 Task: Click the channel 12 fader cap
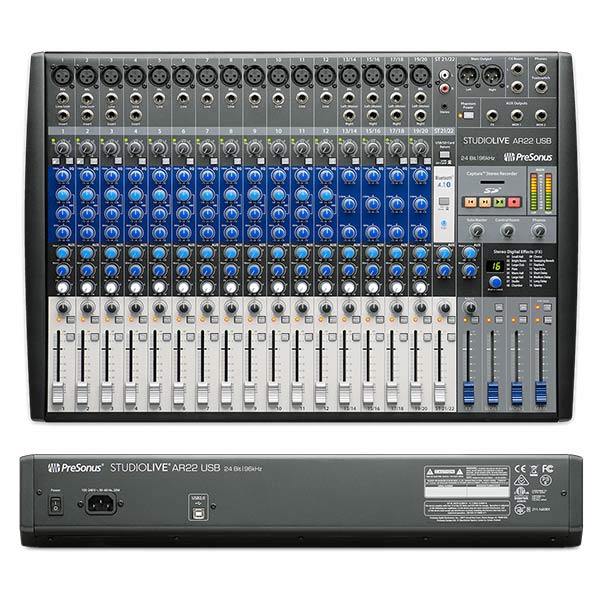tap(321, 394)
